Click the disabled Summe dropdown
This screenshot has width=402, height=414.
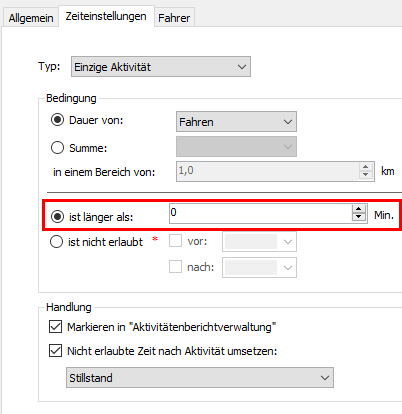click(x=236, y=146)
